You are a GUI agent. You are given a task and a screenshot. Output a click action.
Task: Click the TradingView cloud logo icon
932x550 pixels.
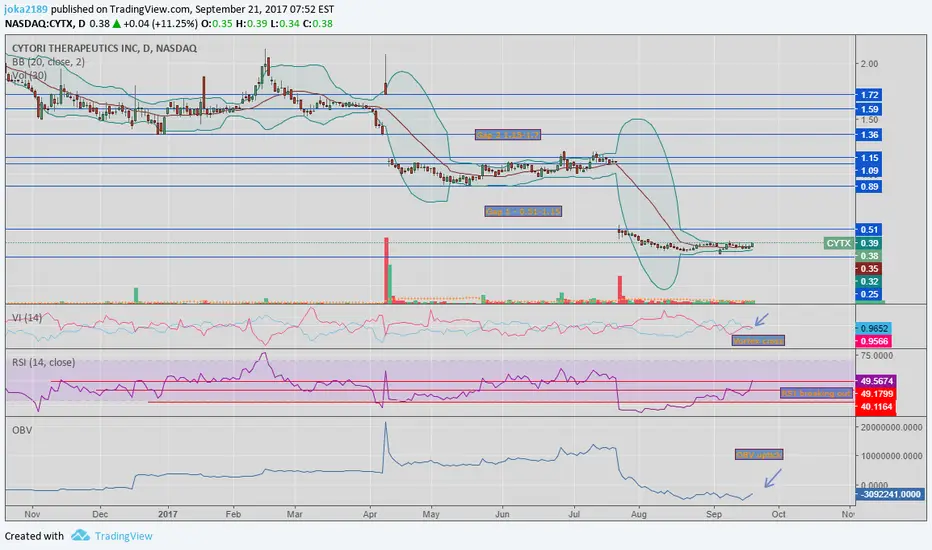coord(80,536)
